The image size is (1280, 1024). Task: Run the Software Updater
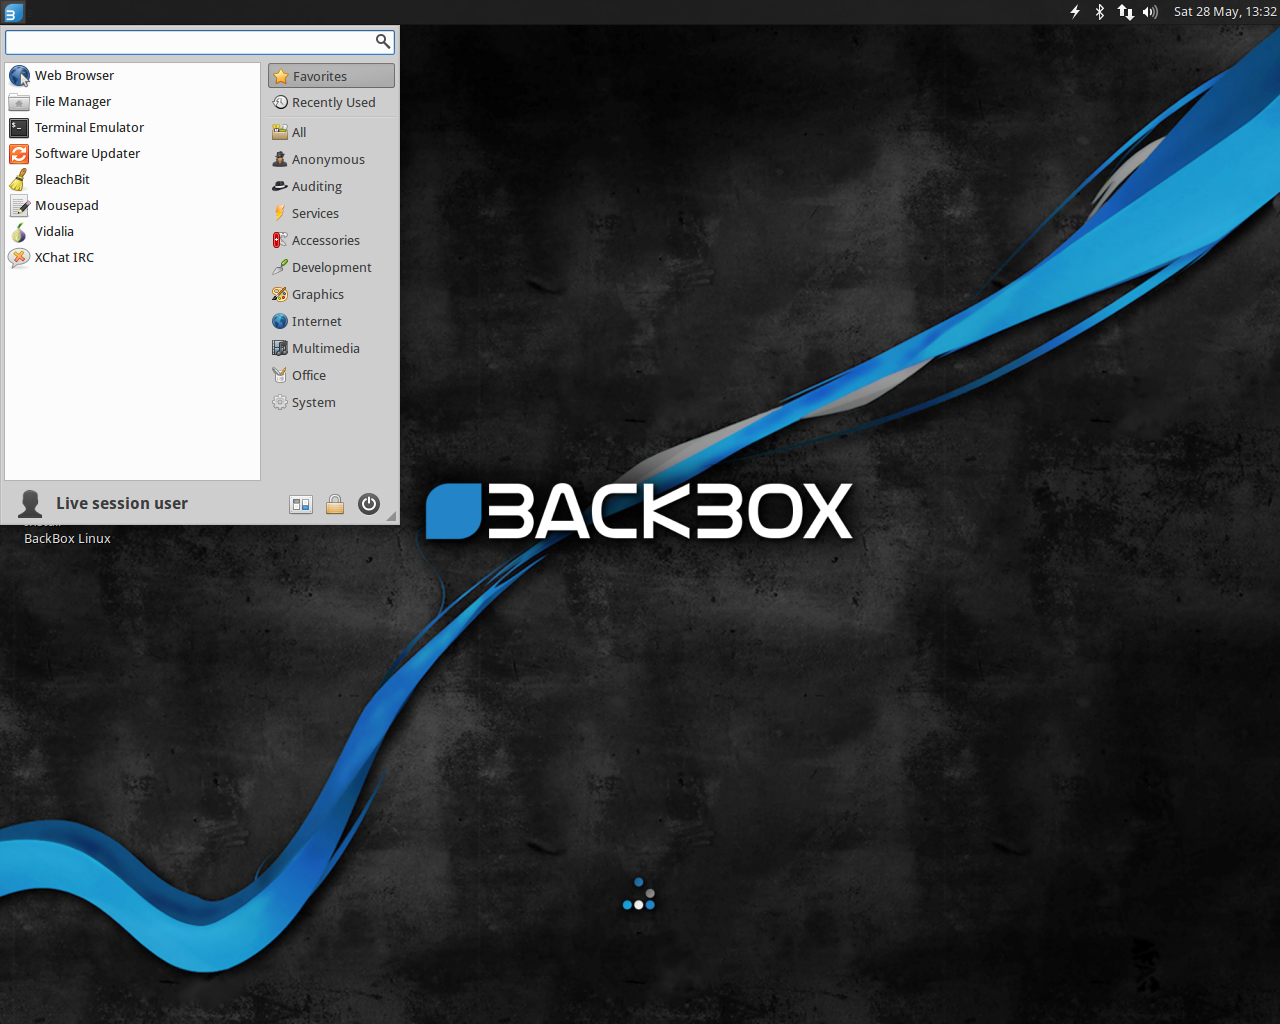(x=87, y=153)
